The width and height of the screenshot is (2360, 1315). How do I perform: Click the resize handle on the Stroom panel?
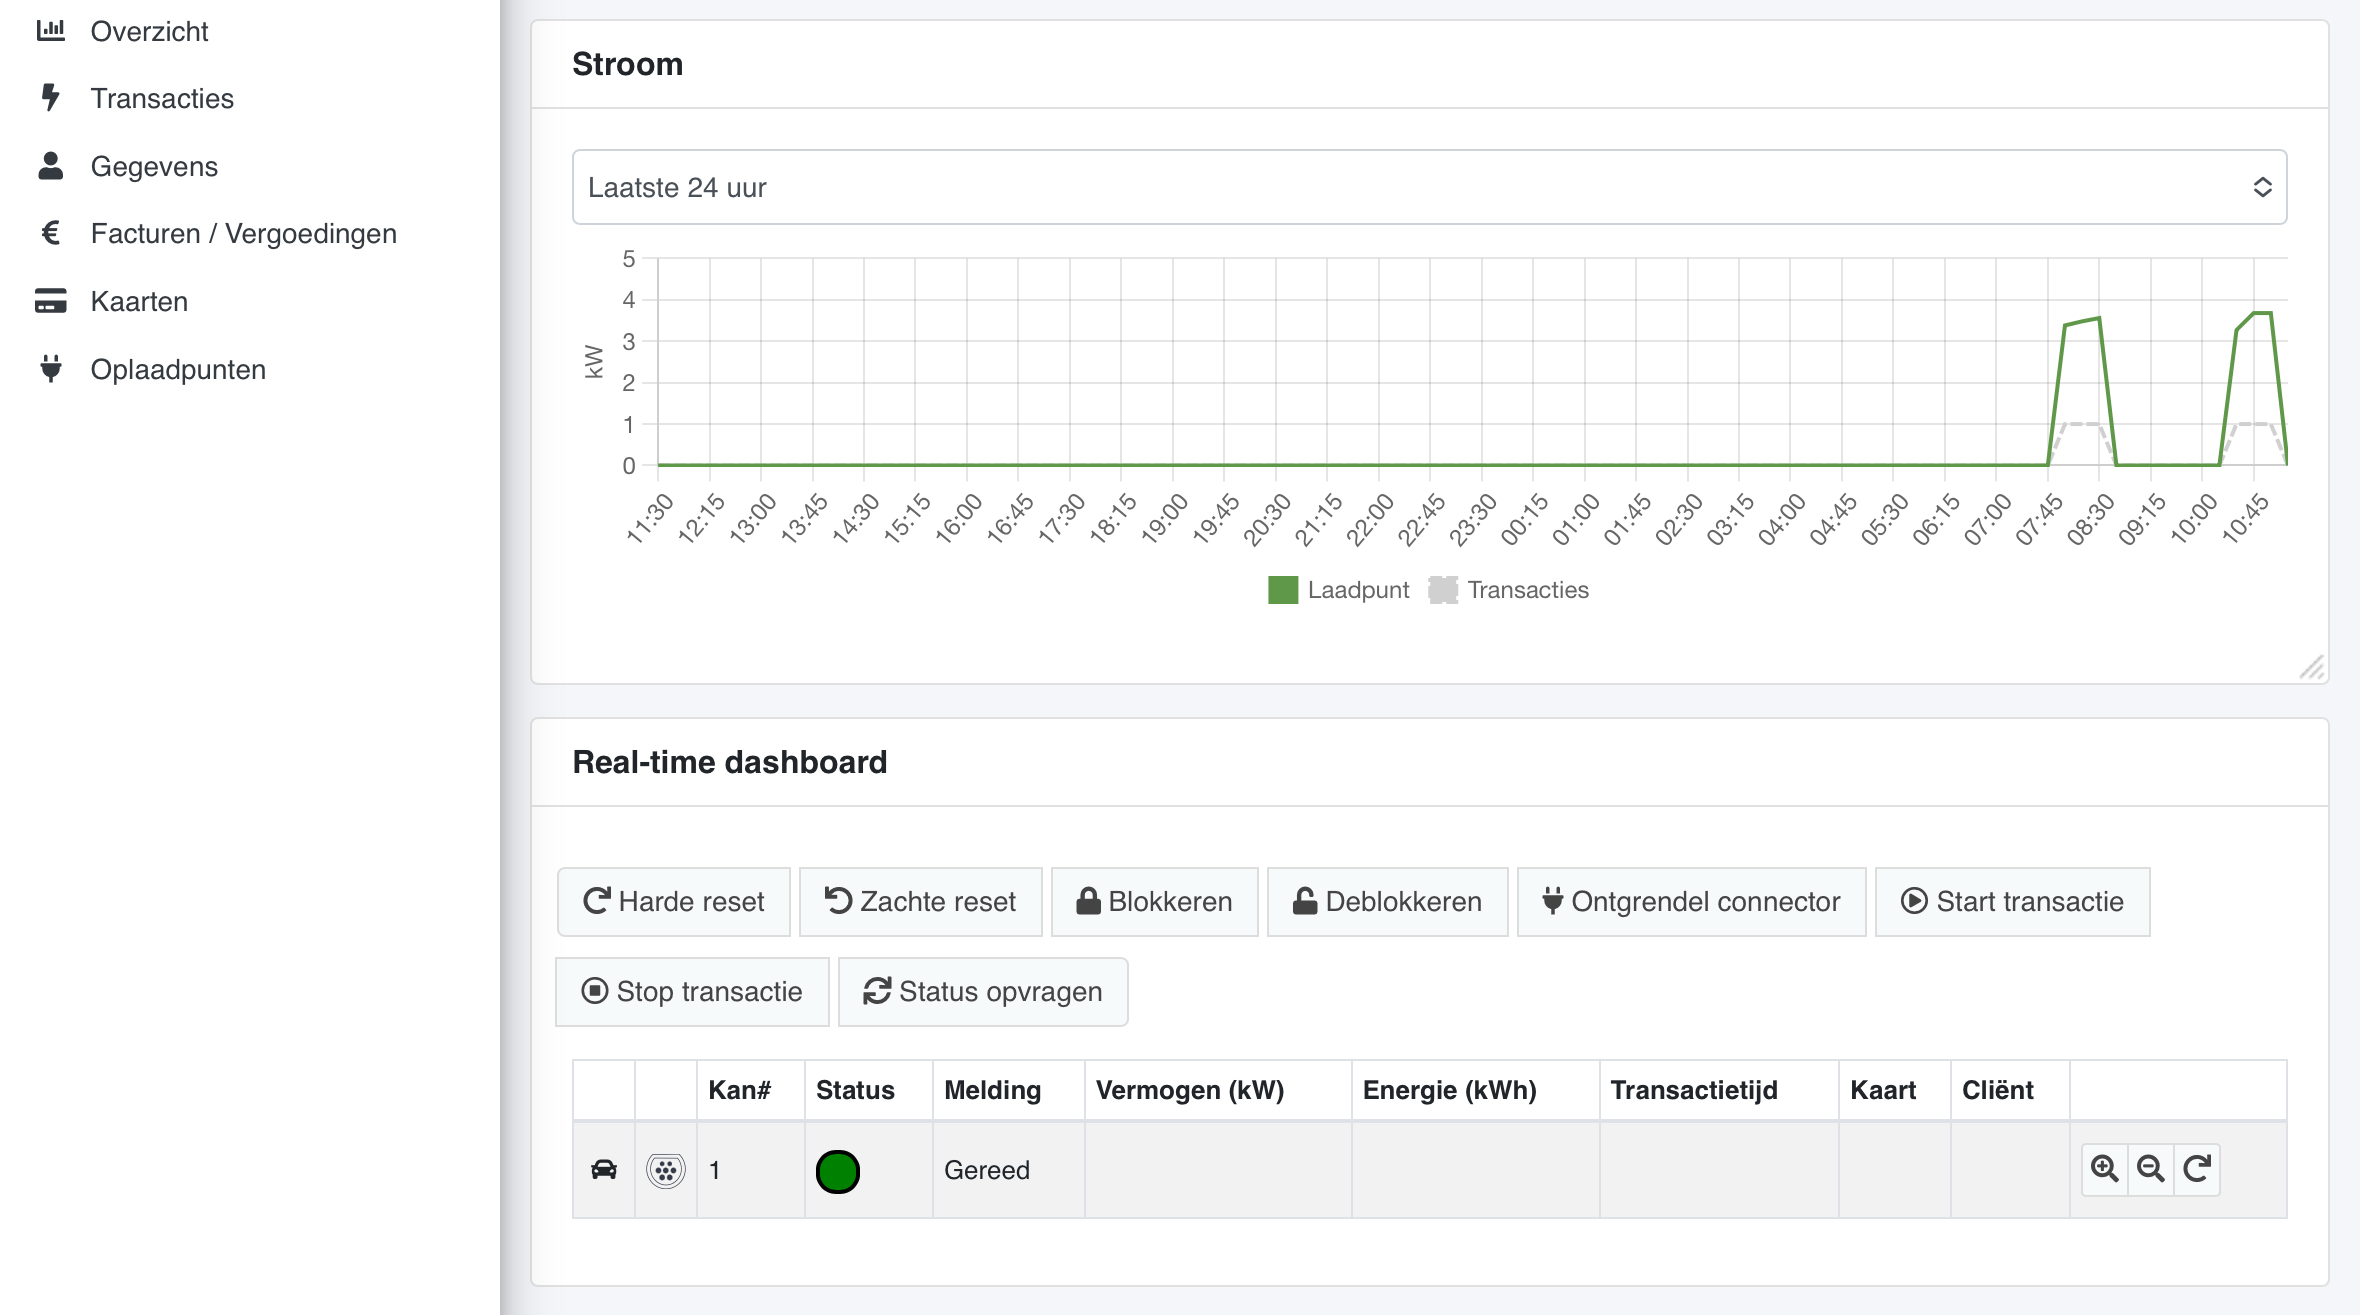point(2311,667)
